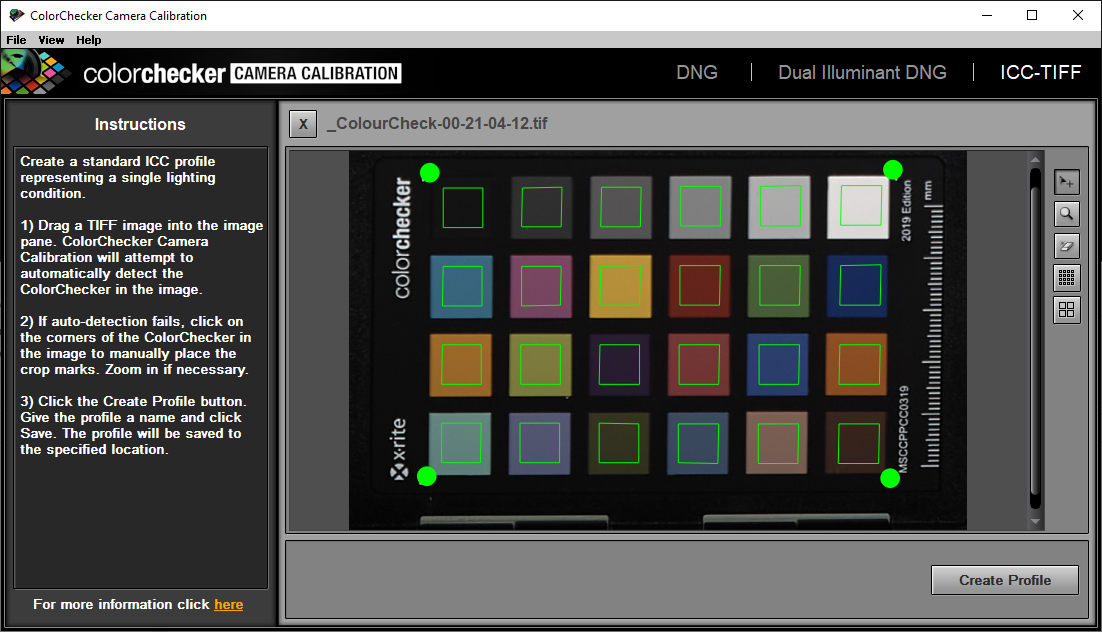Maximize the ColorChecker Camera Calibration window
Image resolution: width=1102 pixels, height=632 pixels.
coord(1032,15)
